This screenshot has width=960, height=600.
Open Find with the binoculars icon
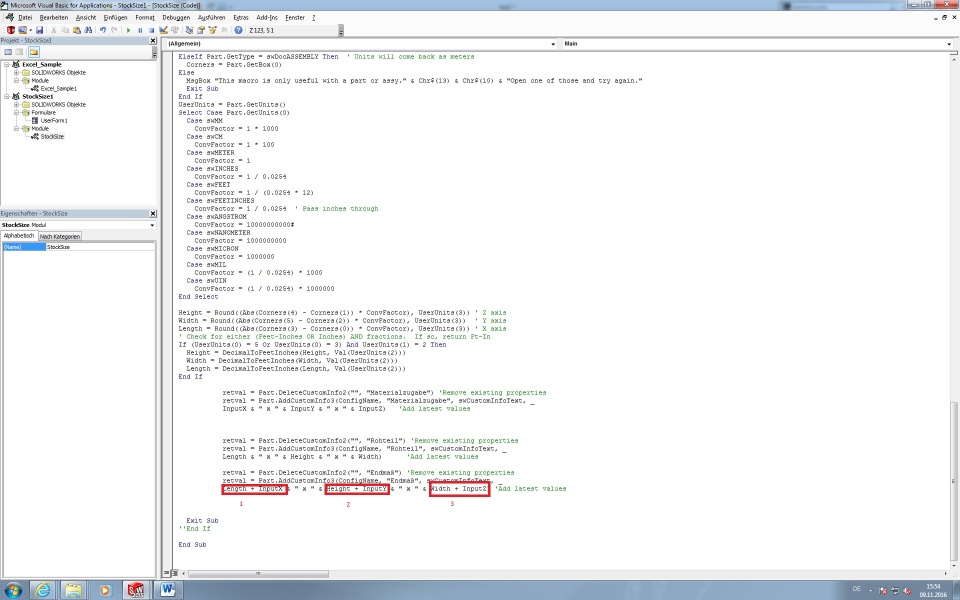pos(88,30)
